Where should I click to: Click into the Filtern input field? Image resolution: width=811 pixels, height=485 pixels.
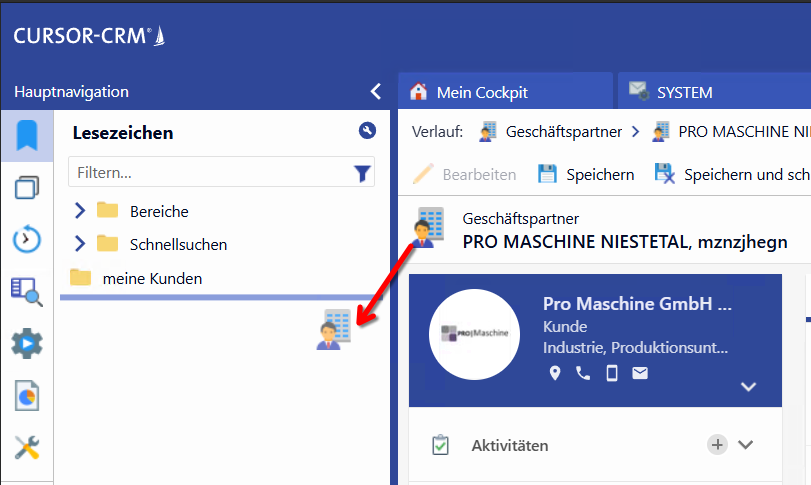[210, 173]
